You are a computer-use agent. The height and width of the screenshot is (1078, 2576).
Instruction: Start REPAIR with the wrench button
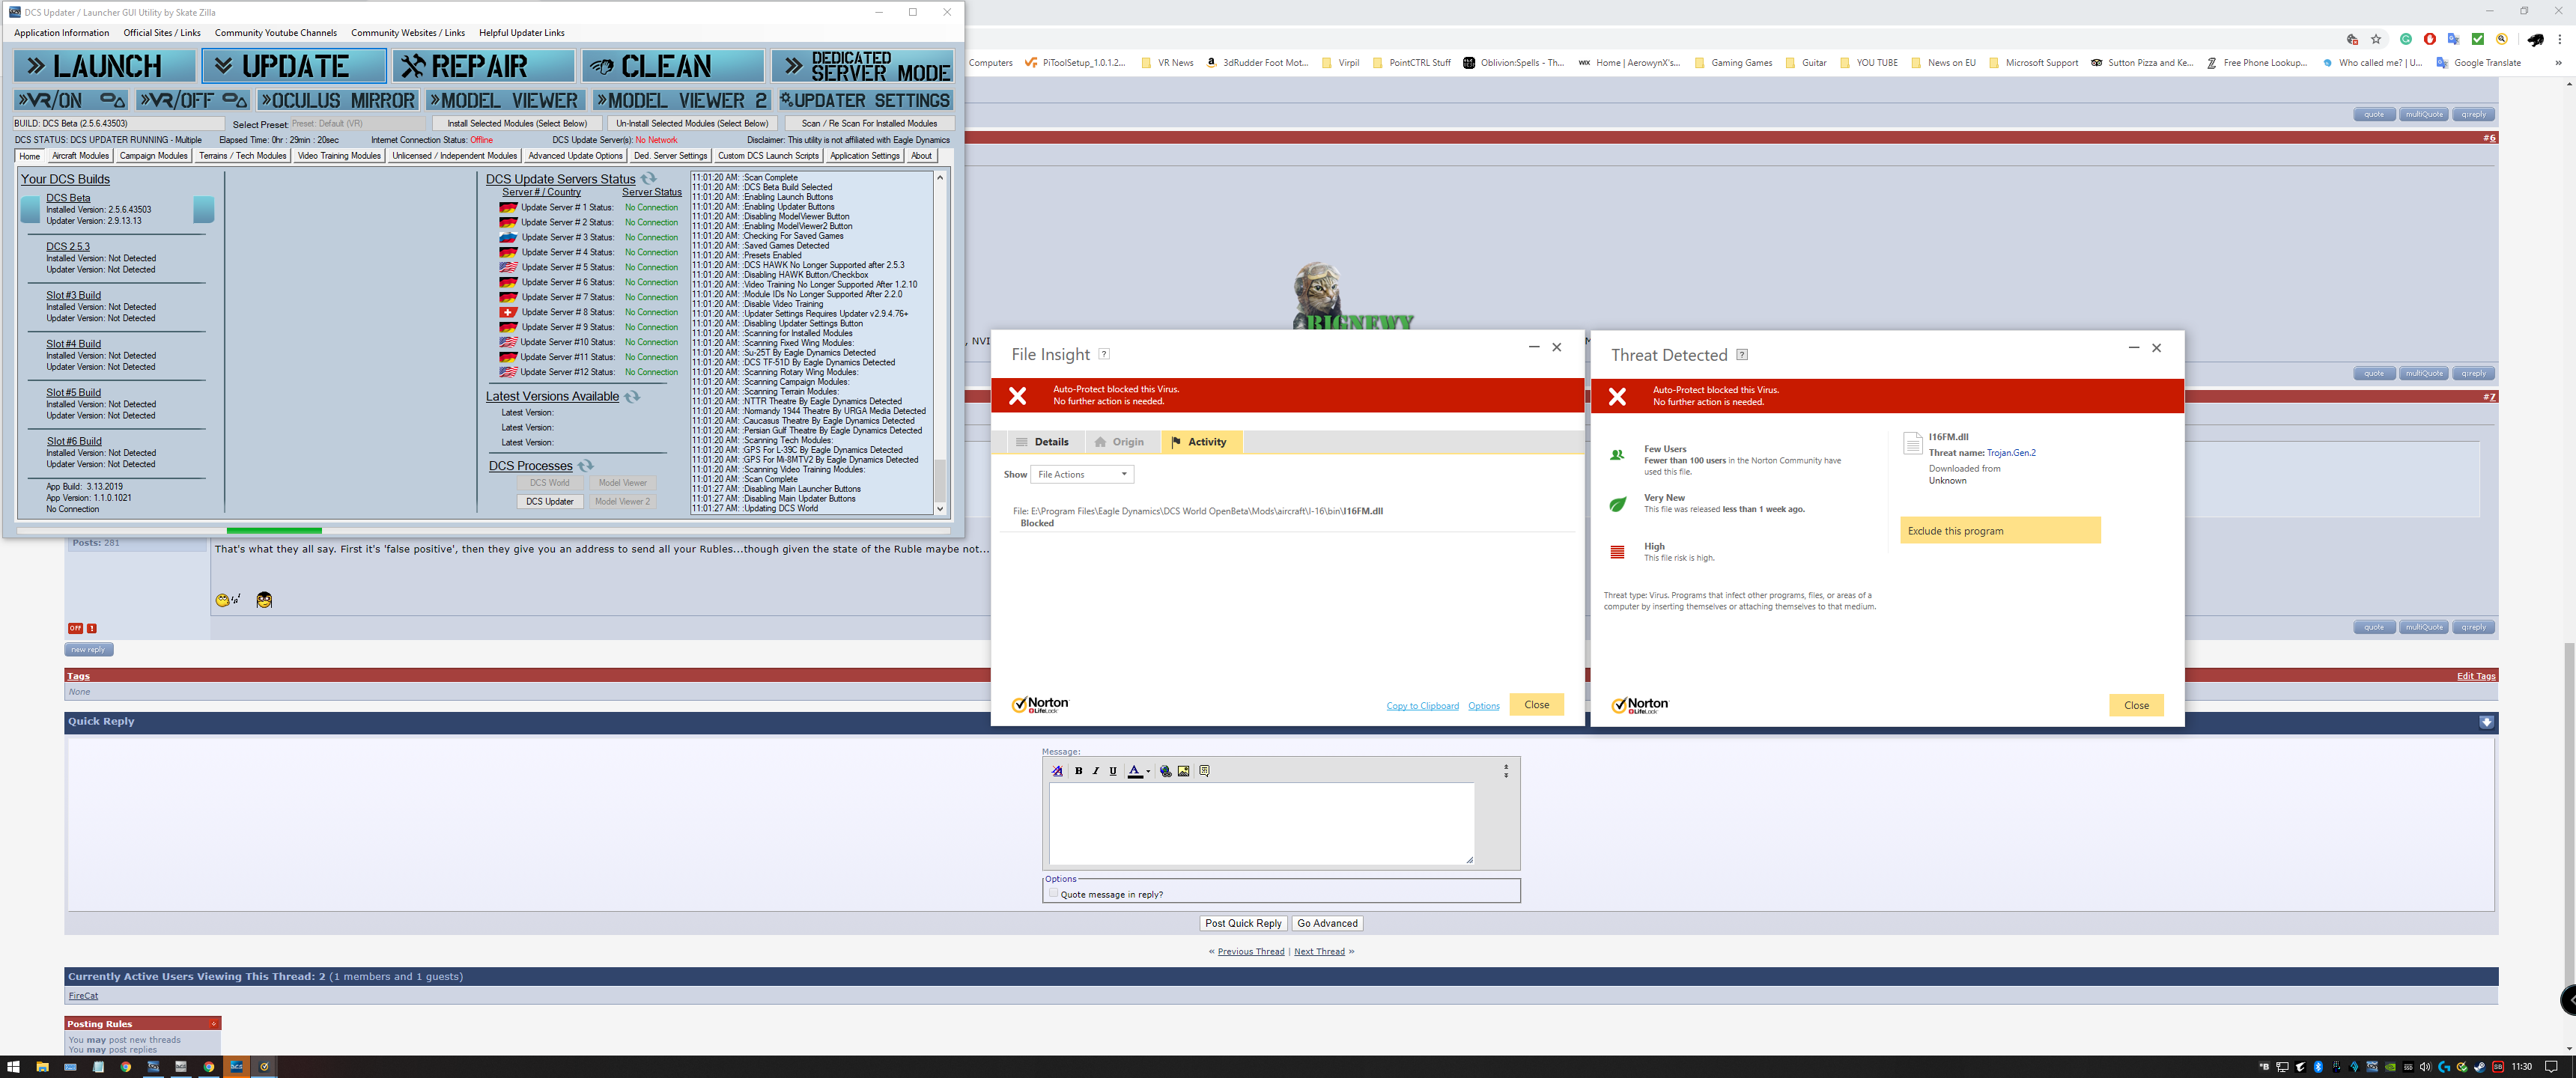coord(483,66)
